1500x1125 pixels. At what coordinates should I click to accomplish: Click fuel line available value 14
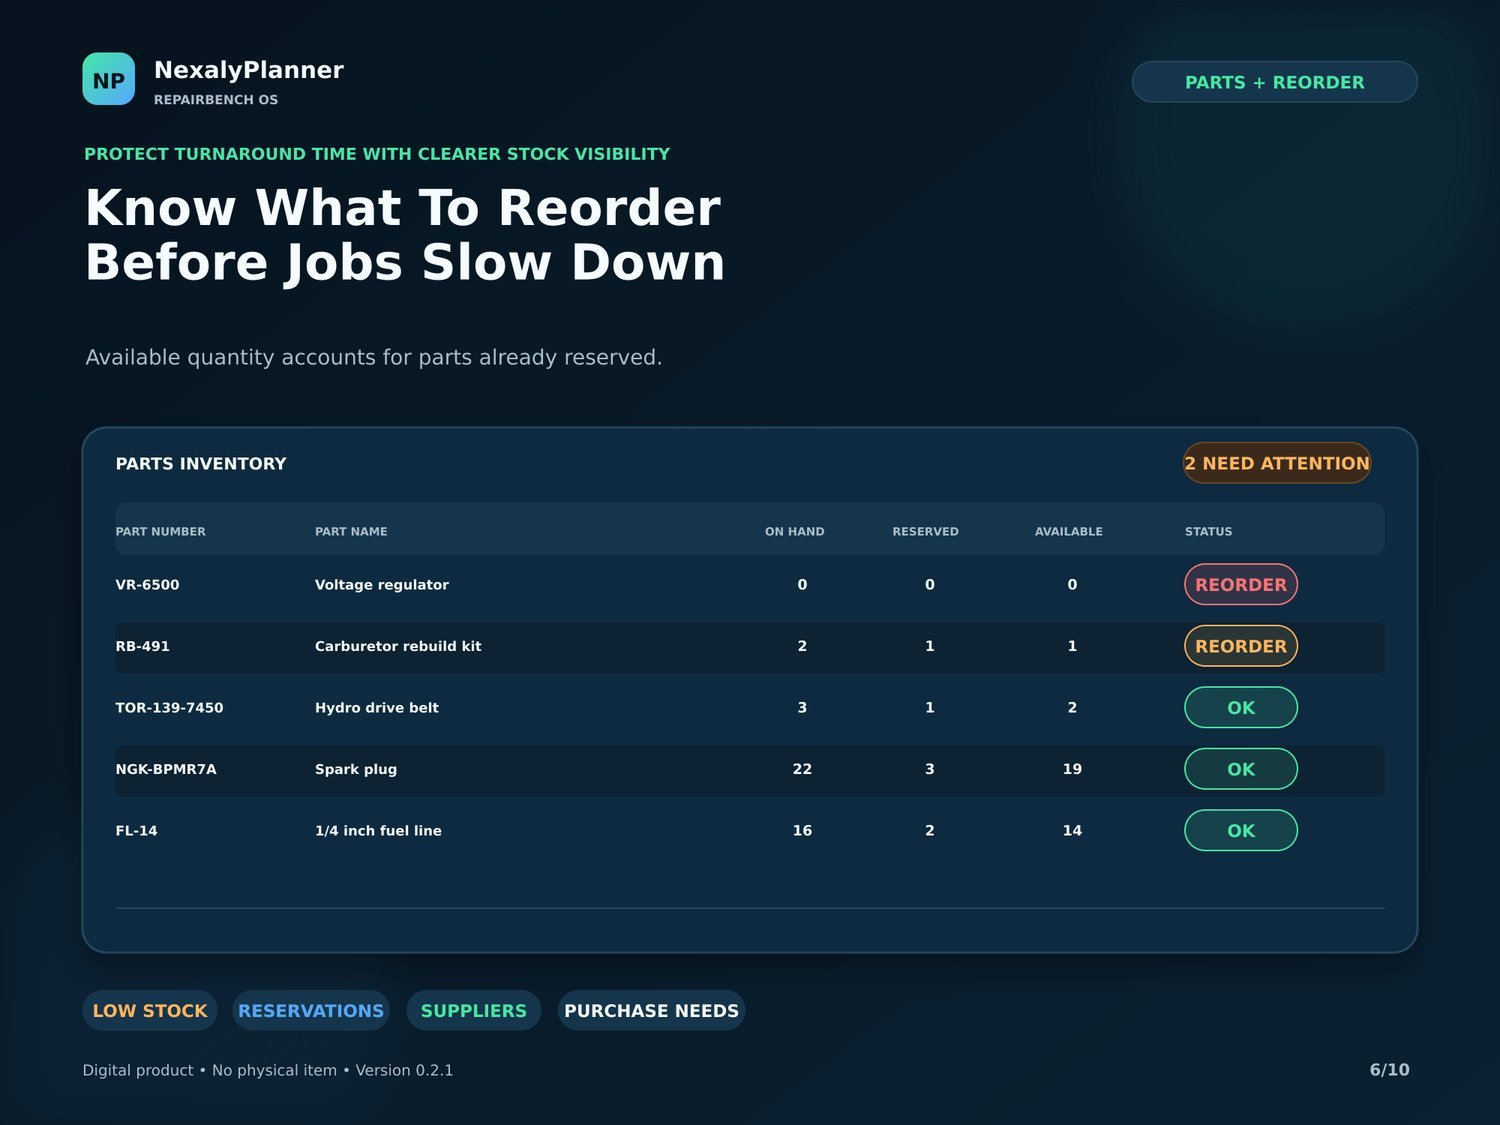click(x=1072, y=831)
